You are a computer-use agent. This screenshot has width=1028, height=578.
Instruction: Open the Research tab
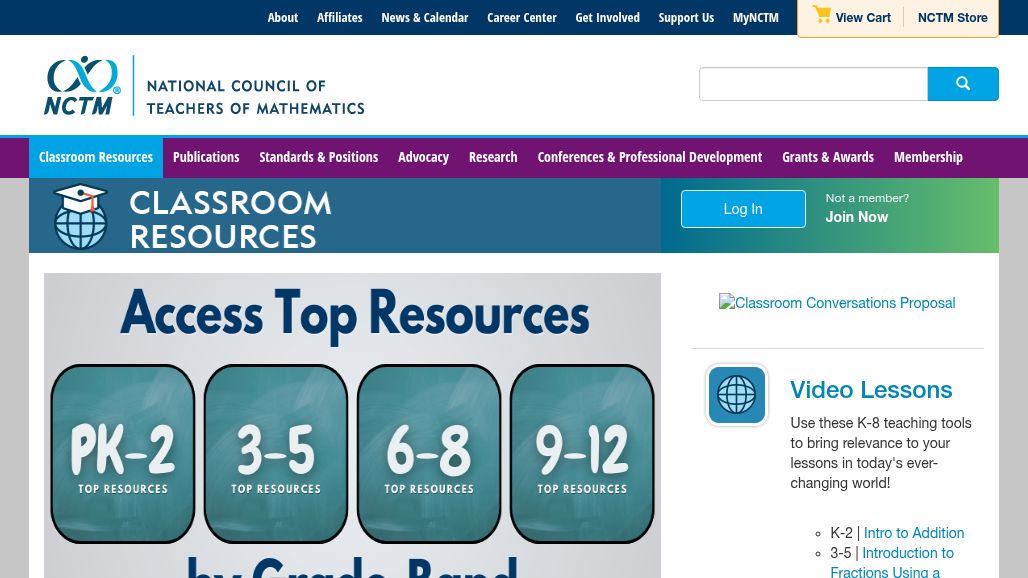pyautogui.click(x=493, y=157)
